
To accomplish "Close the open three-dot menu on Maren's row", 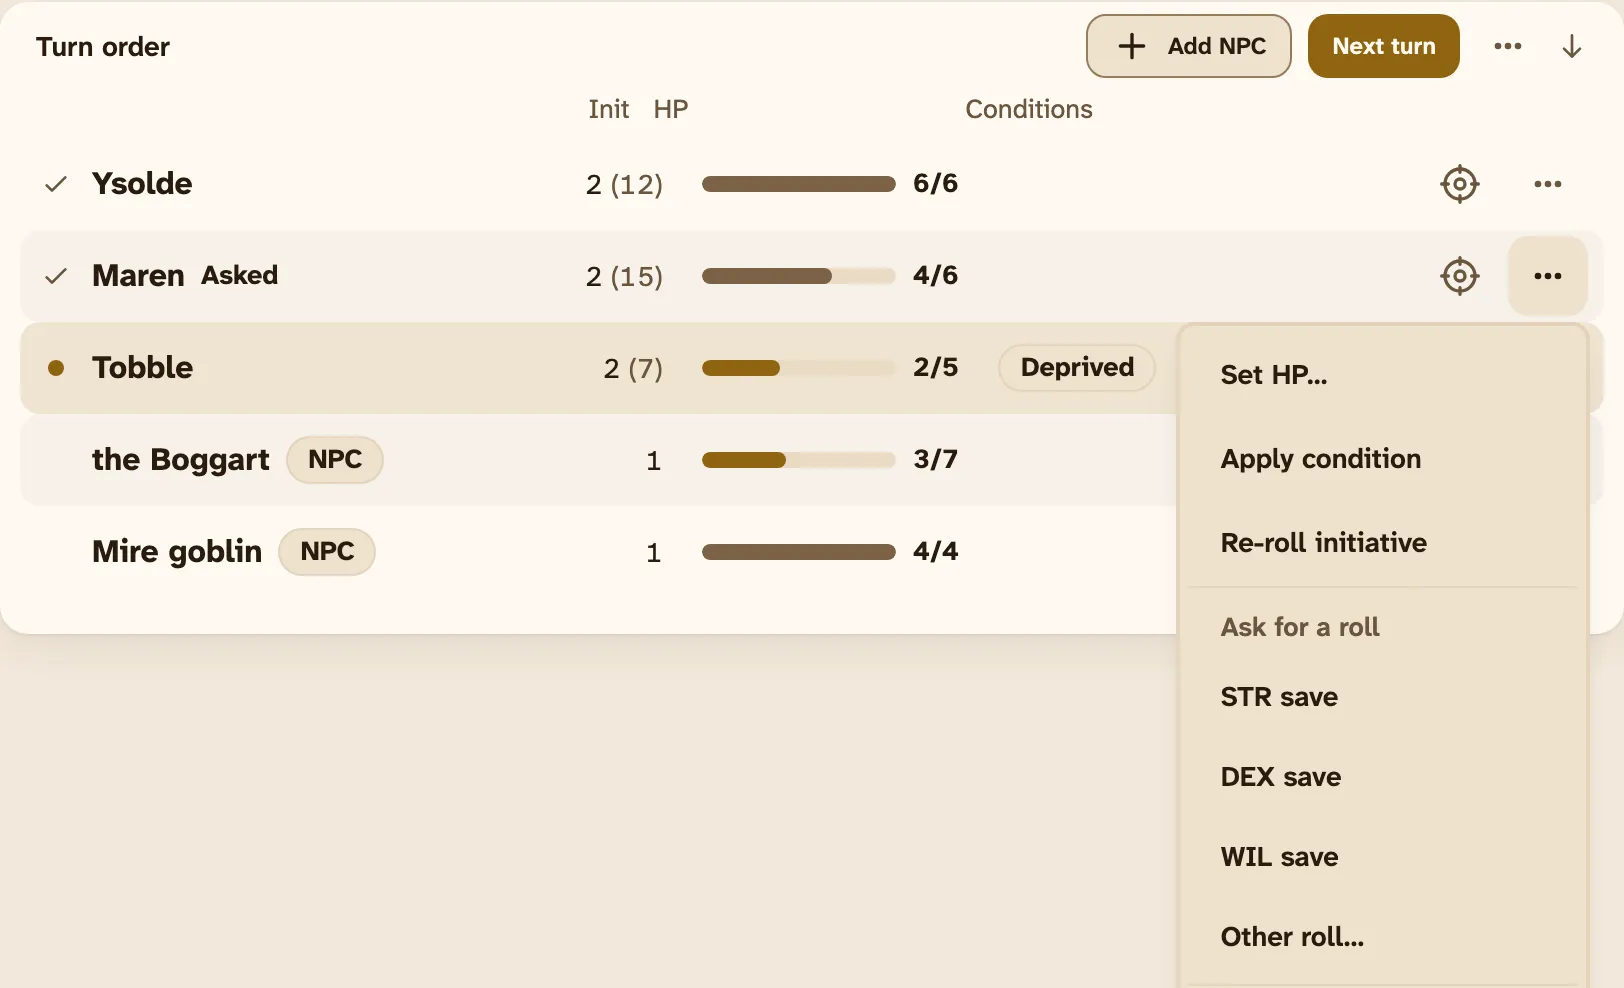I will [1548, 276].
